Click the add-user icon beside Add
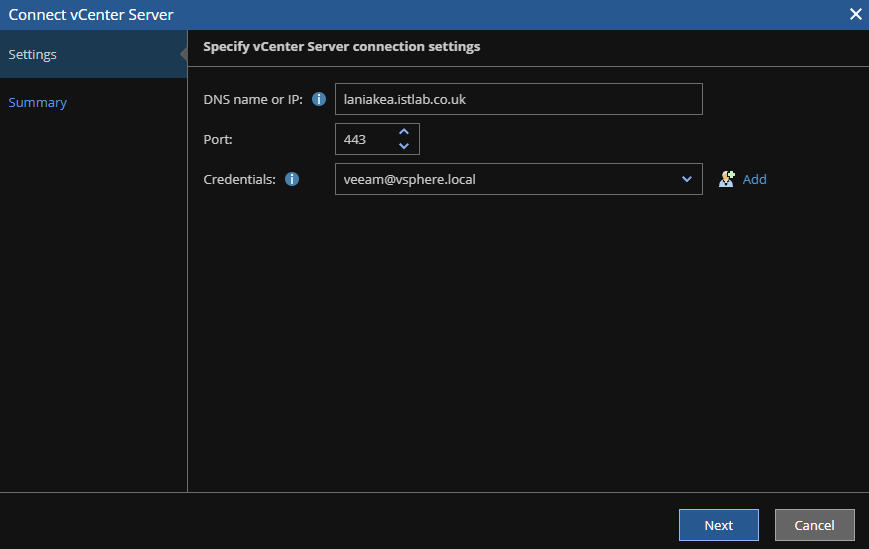869x549 pixels. point(727,179)
